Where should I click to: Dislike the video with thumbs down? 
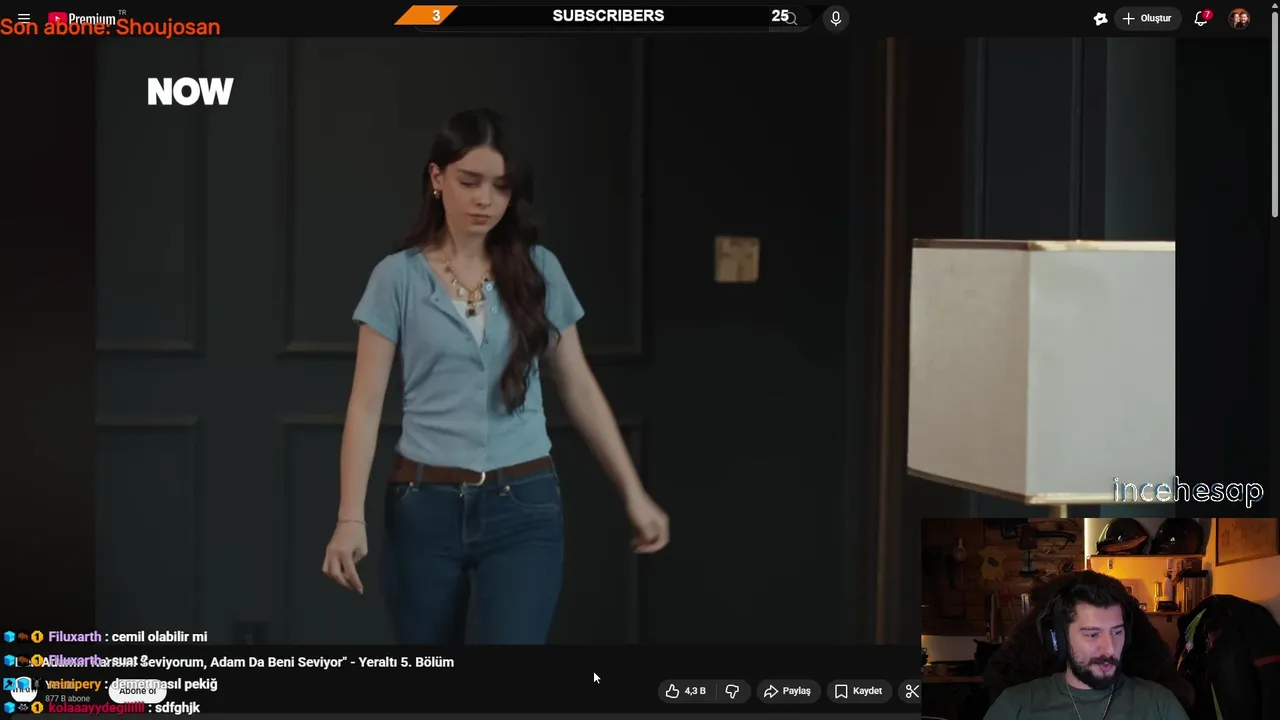pos(732,691)
